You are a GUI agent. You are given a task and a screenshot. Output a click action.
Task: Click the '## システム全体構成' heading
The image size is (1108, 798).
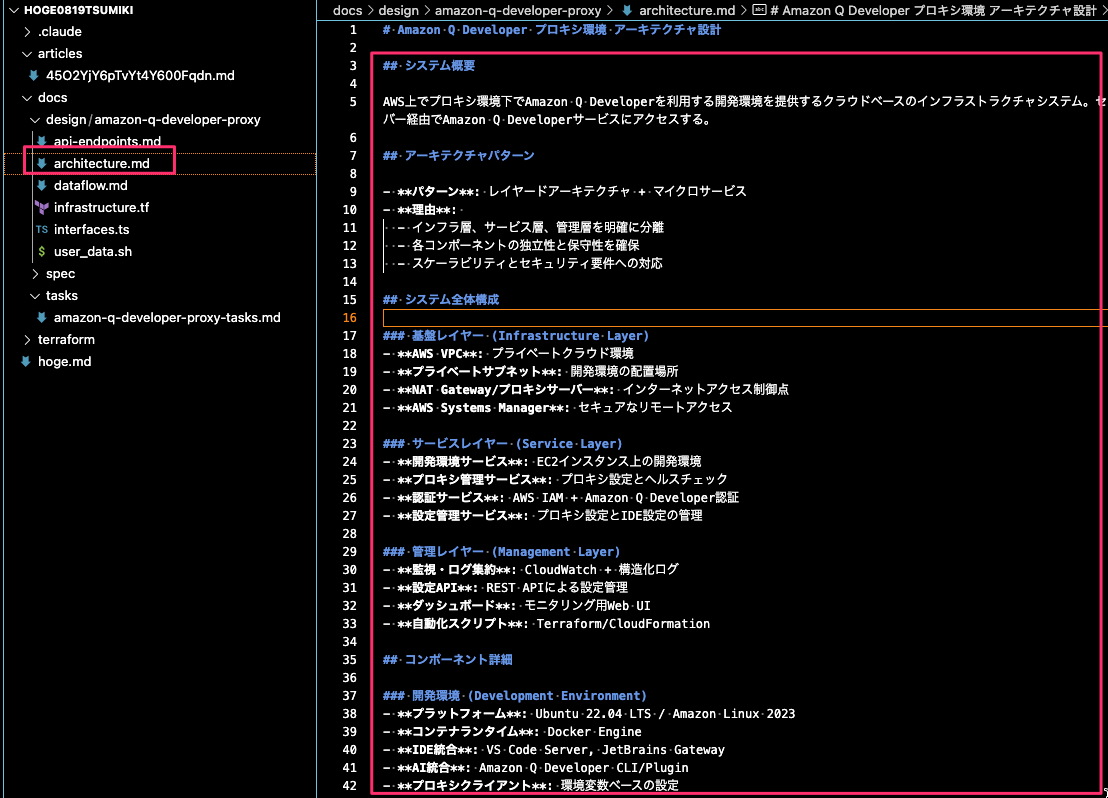click(x=441, y=300)
